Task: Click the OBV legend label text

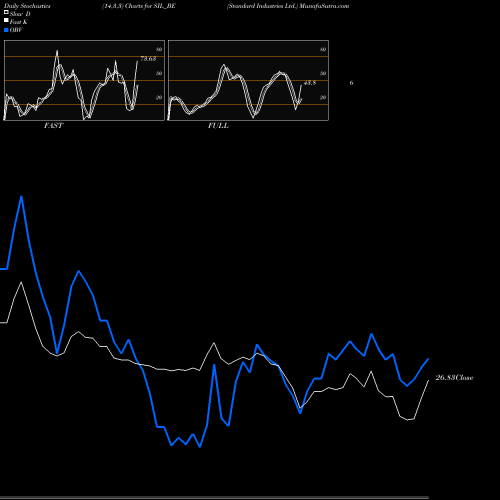Action: click(16, 30)
